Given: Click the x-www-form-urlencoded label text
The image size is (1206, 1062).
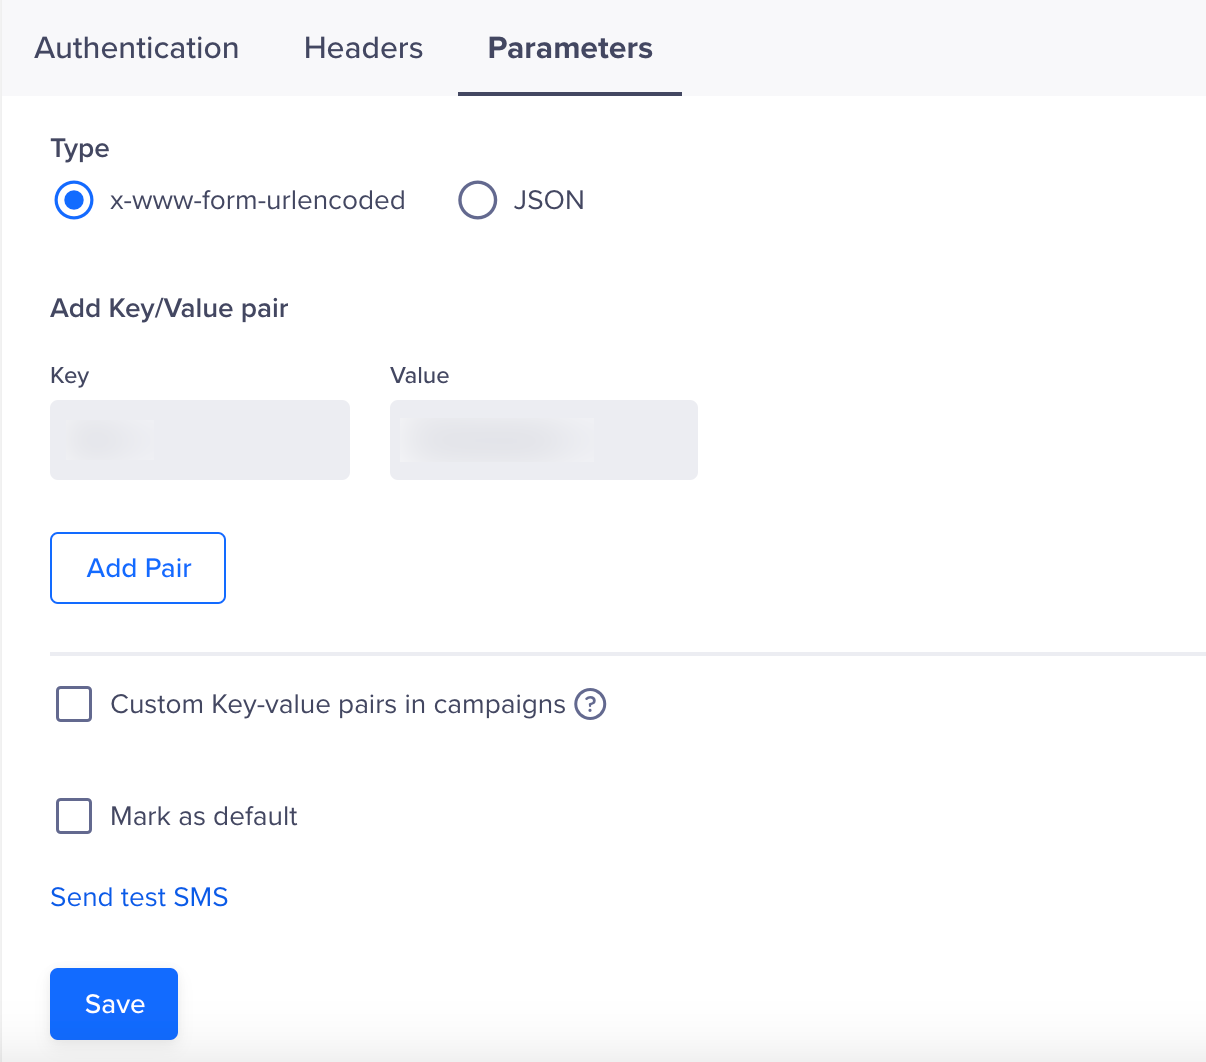Looking at the screenshot, I should [x=257, y=200].
